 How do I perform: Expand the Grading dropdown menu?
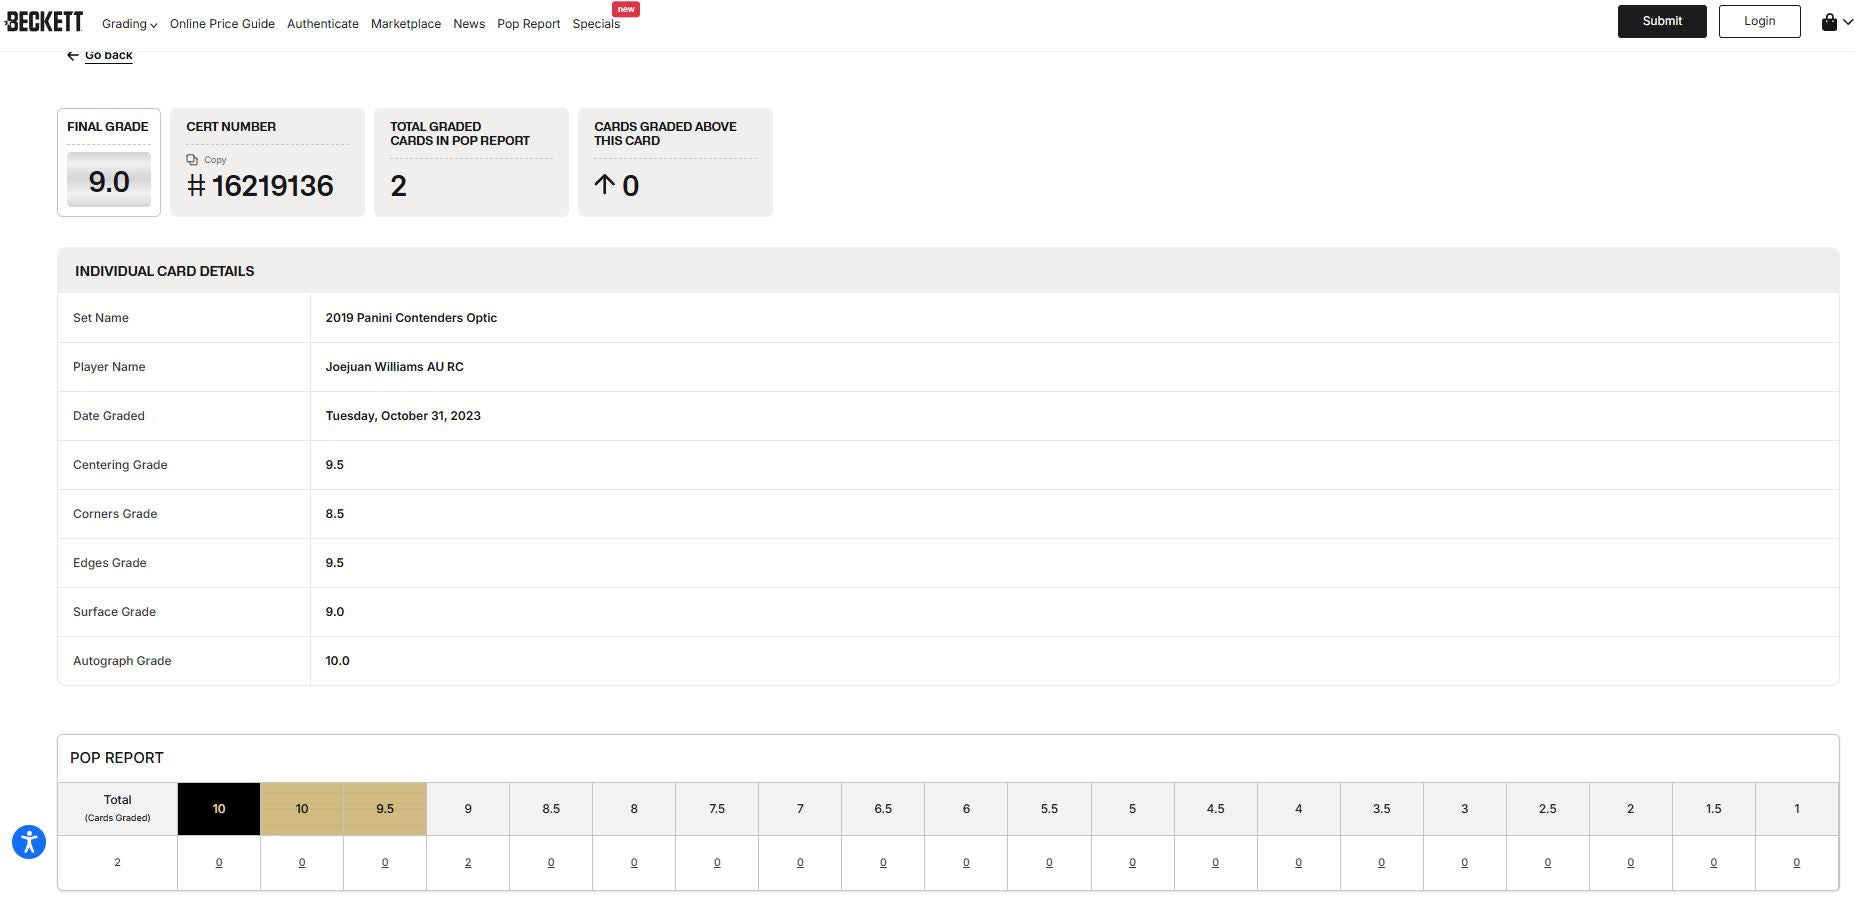[x=129, y=24]
